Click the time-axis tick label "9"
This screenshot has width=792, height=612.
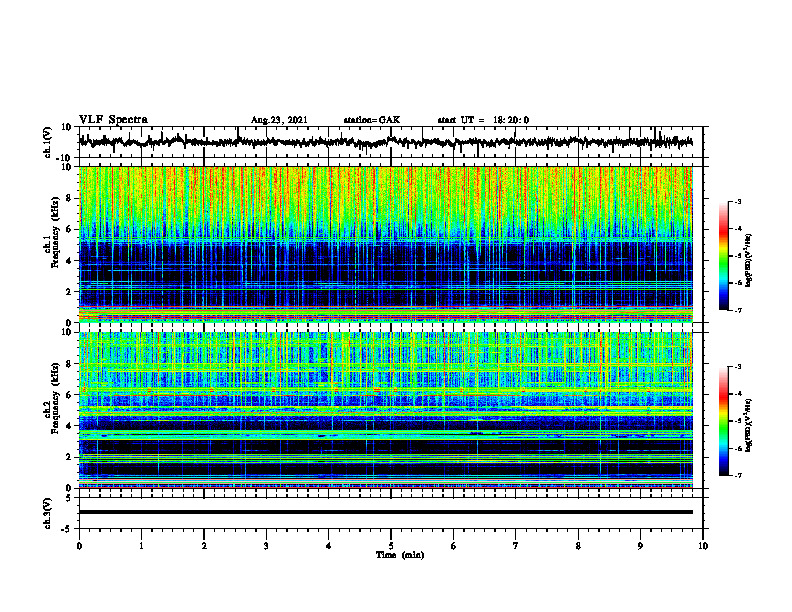click(640, 546)
